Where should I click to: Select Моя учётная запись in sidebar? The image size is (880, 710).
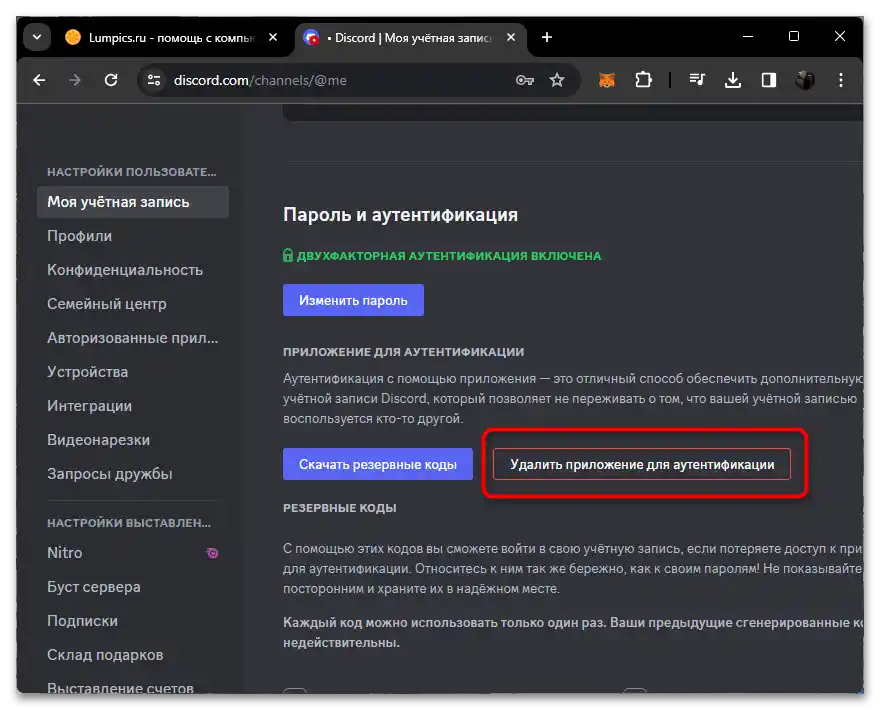pos(132,202)
